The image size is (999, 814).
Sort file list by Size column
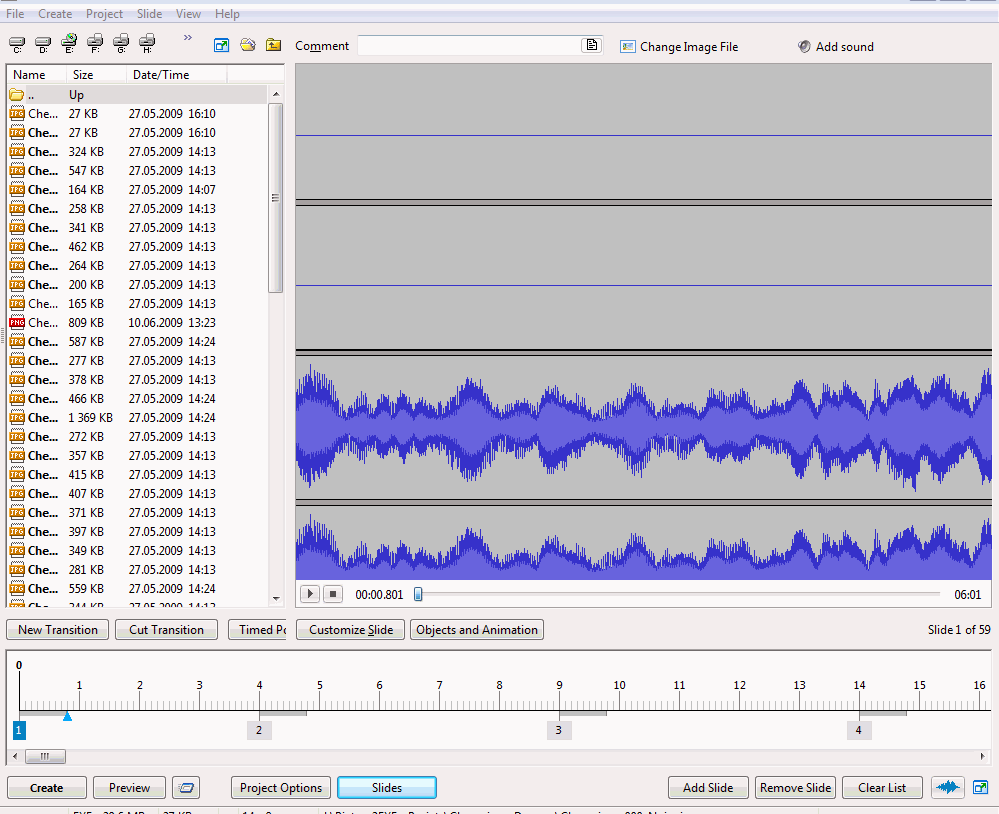tap(82, 75)
